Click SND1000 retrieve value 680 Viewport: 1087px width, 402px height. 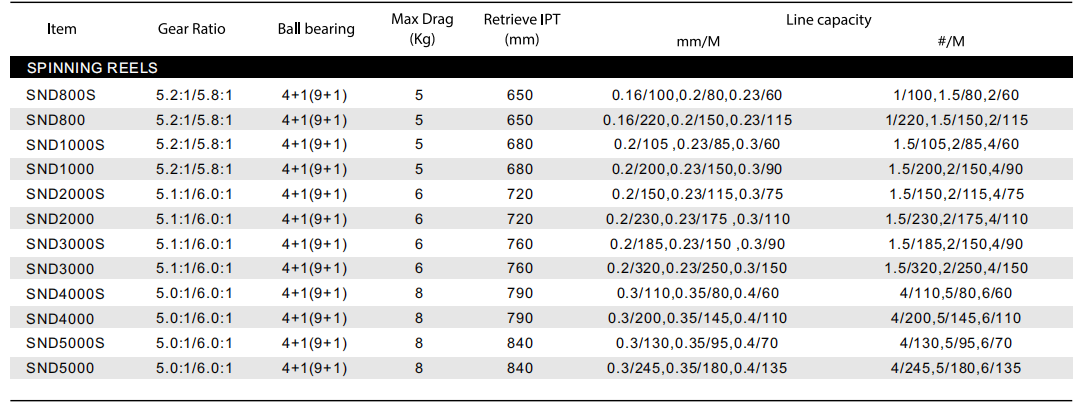(x=520, y=169)
